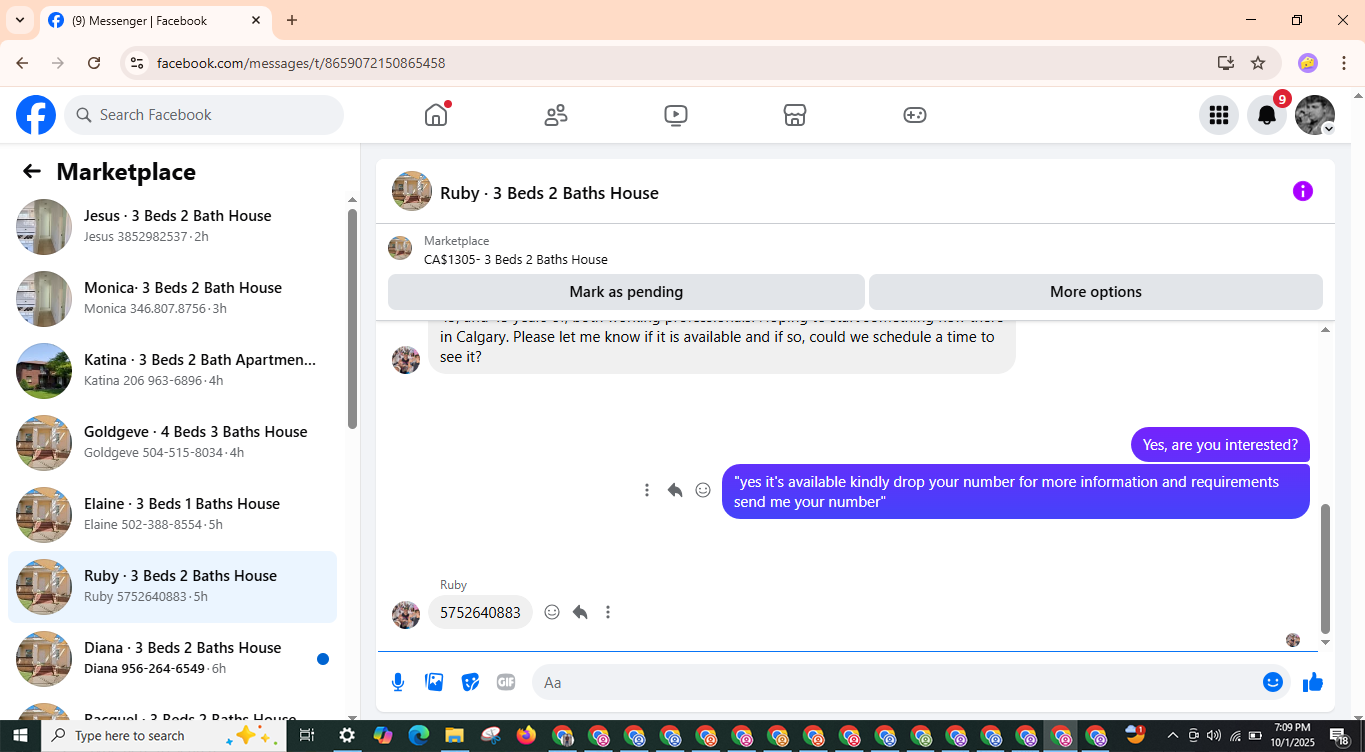Open the notifications bell
The image size is (1365, 752).
1267,115
